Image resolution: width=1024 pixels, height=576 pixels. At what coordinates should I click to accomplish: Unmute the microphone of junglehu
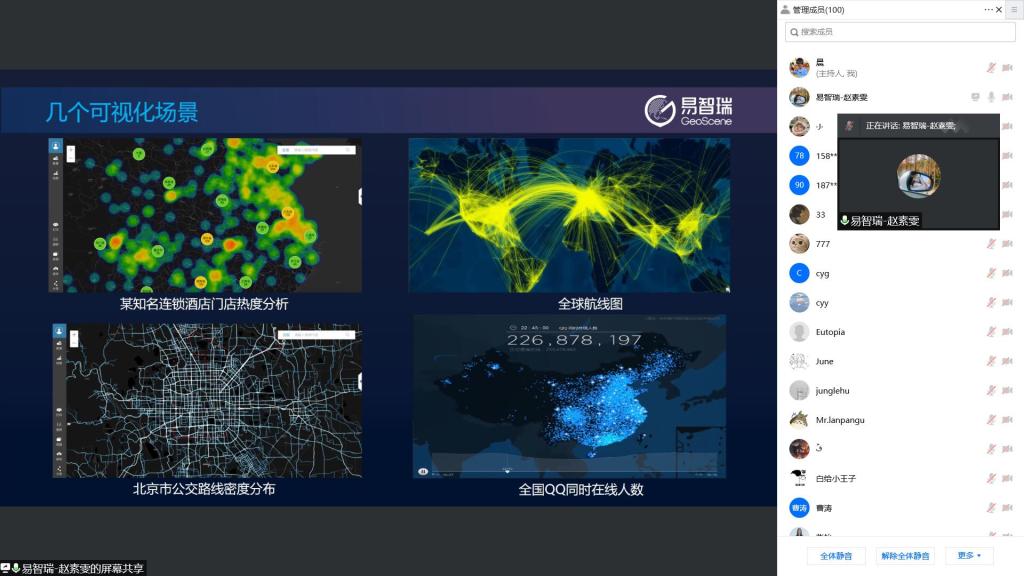pos(991,391)
